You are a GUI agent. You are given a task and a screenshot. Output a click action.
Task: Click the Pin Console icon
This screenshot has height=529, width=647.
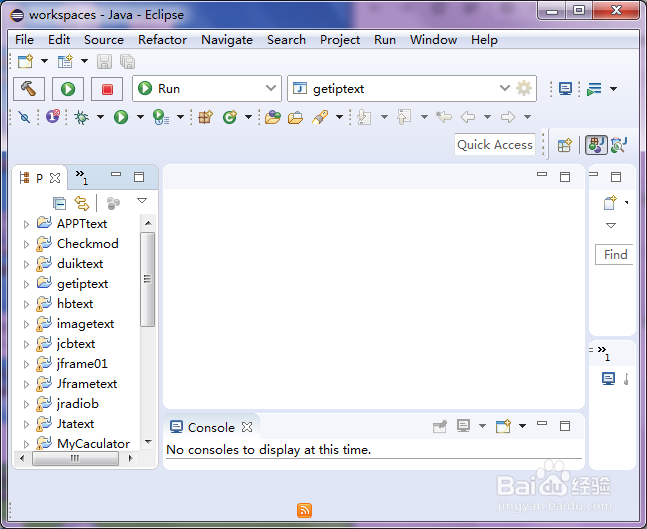click(440, 426)
